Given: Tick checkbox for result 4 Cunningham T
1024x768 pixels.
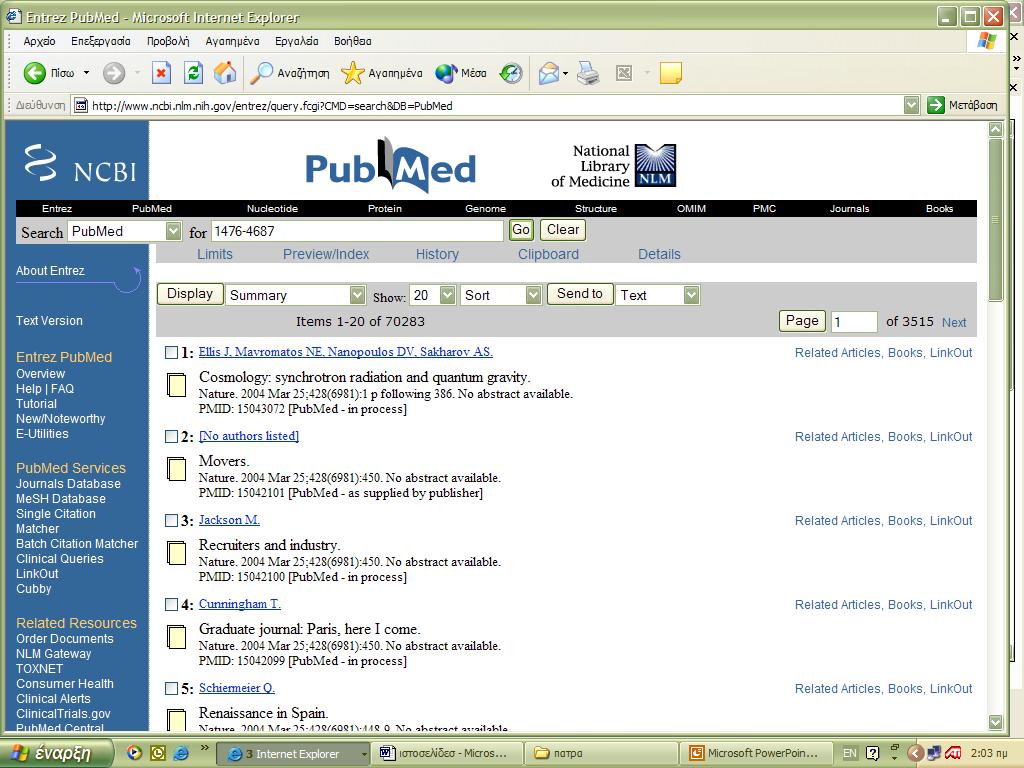Looking at the screenshot, I should (x=171, y=605).
